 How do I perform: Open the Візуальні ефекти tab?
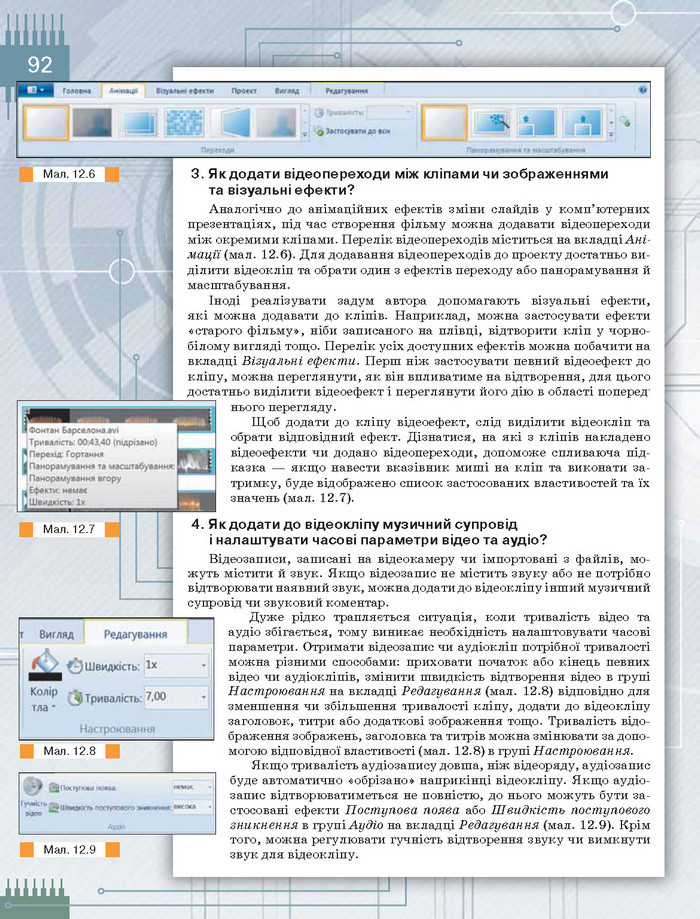pos(185,91)
